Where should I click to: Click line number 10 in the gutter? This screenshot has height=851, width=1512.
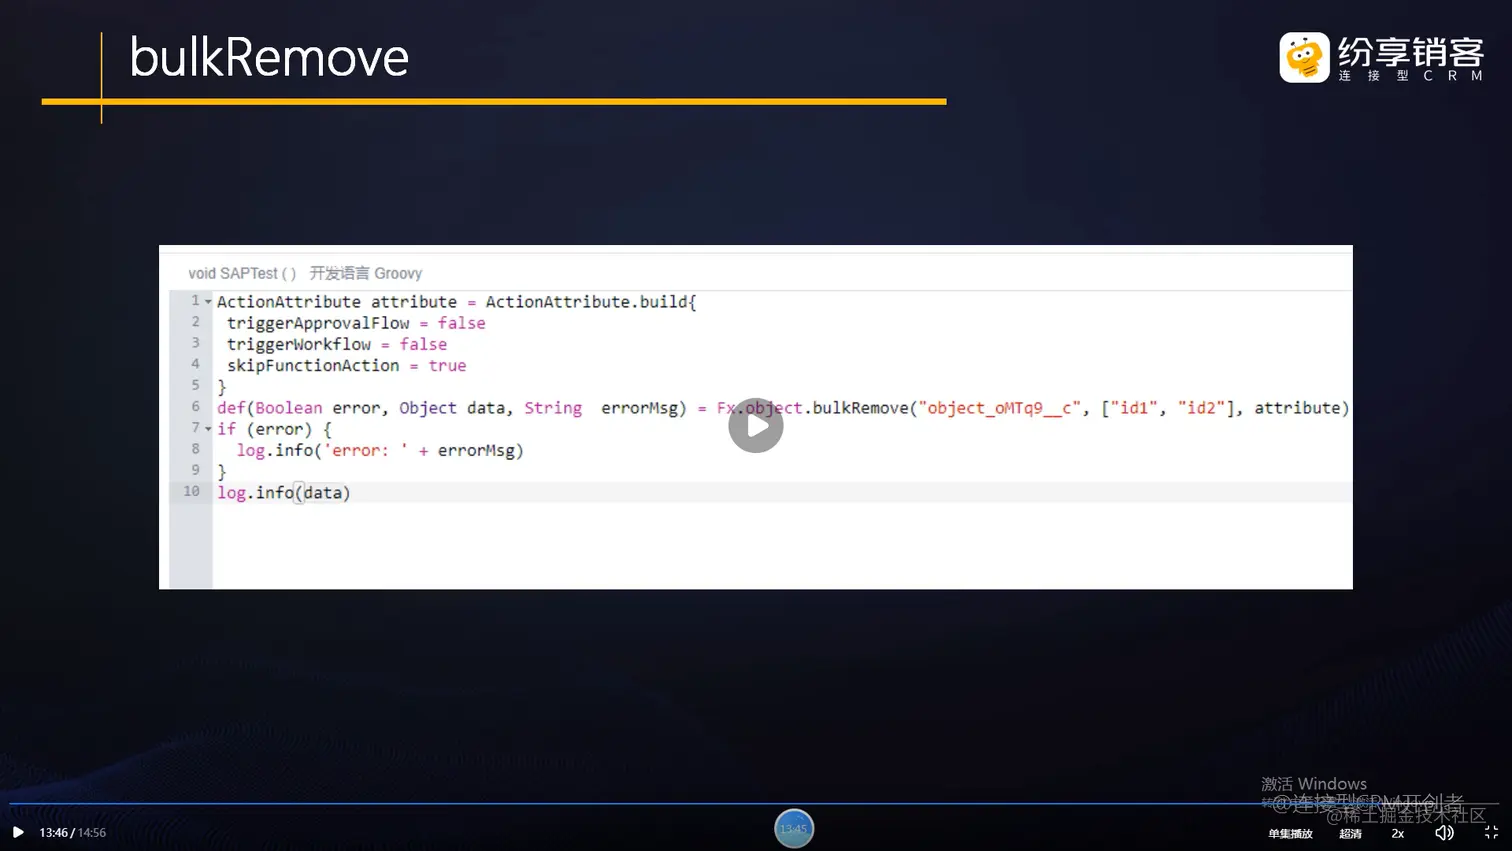191,491
